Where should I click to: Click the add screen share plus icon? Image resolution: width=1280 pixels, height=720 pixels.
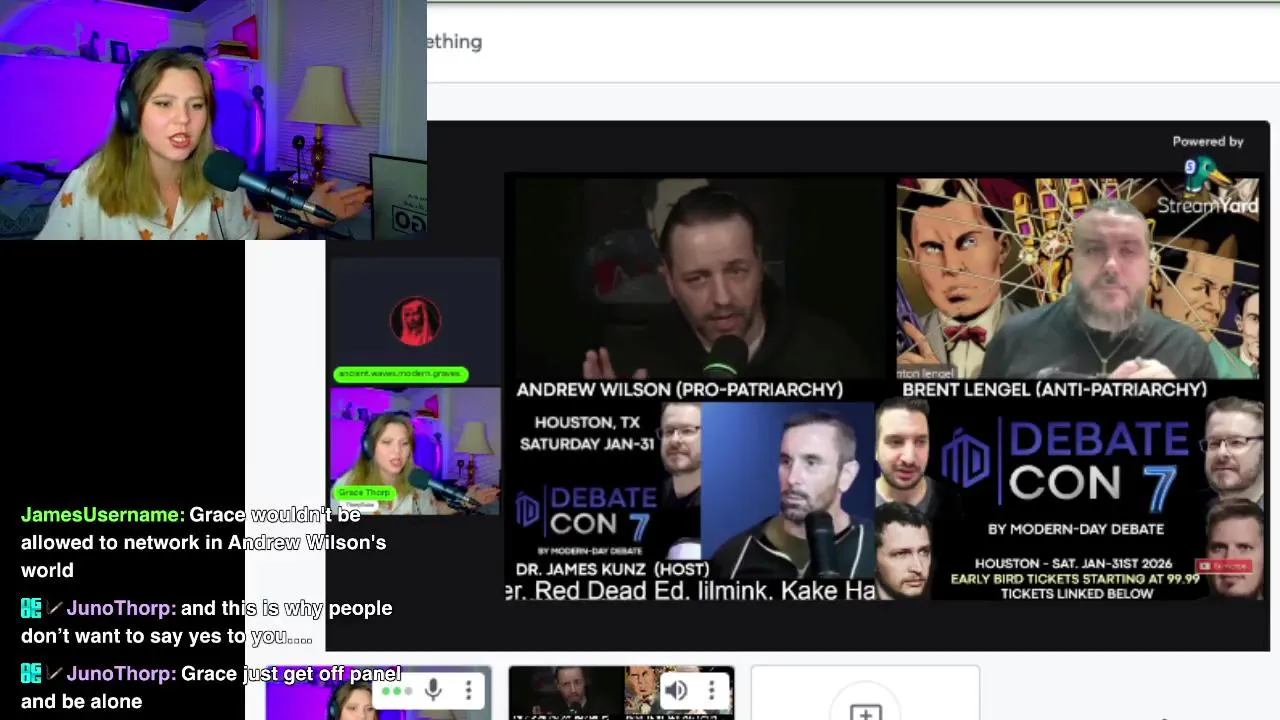[865, 712]
